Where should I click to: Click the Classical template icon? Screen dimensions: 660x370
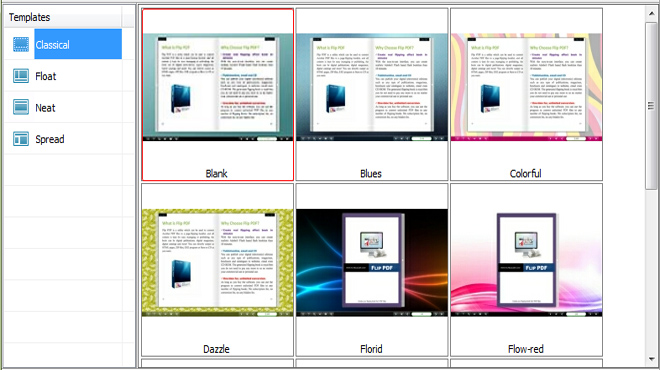coord(21,44)
